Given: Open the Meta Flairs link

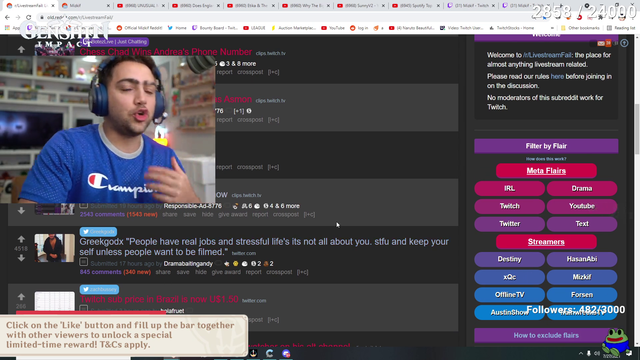Looking at the screenshot, I should tap(546, 171).
